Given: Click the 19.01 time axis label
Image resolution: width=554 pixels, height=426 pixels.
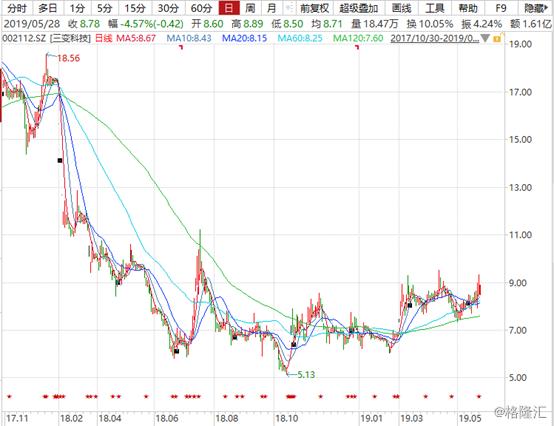Looking at the screenshot, I should coord(372,419).
